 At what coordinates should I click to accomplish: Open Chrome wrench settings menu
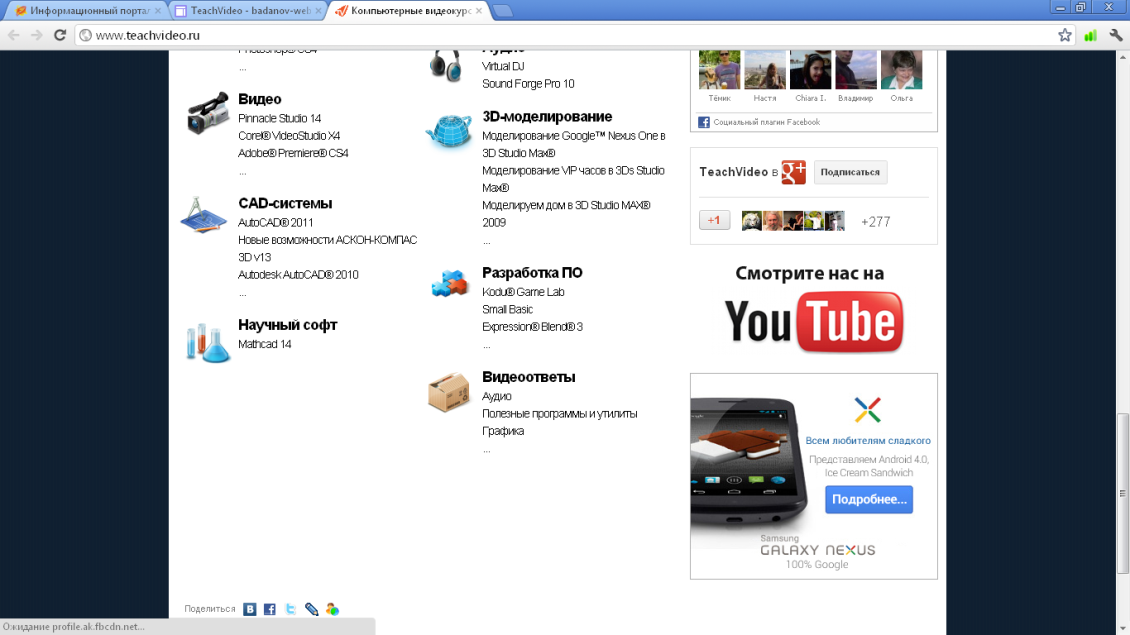pos(1116,35)
